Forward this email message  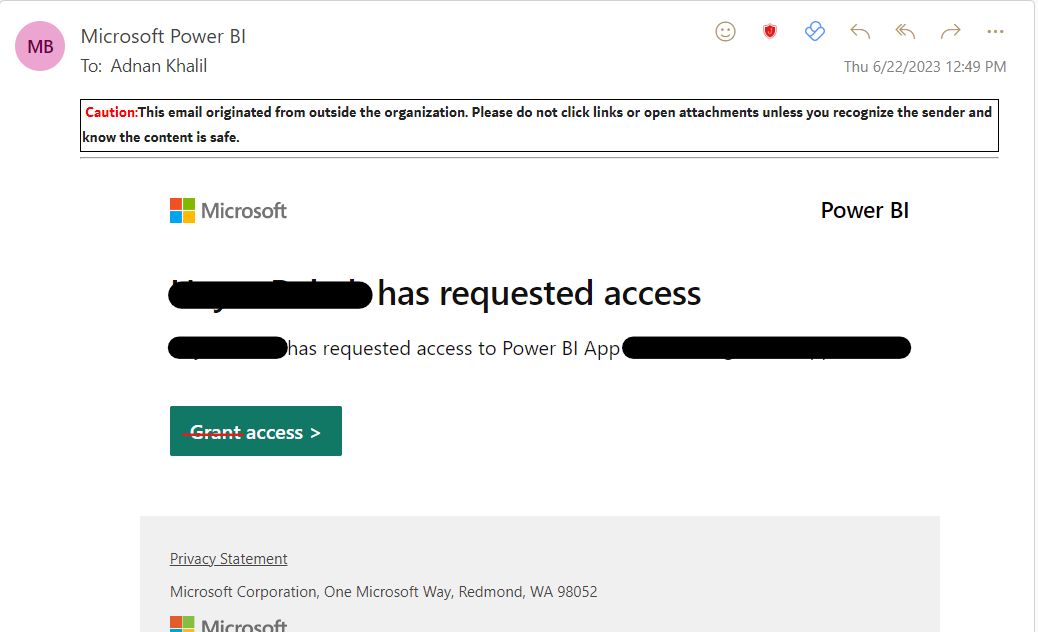pos(950,32)
